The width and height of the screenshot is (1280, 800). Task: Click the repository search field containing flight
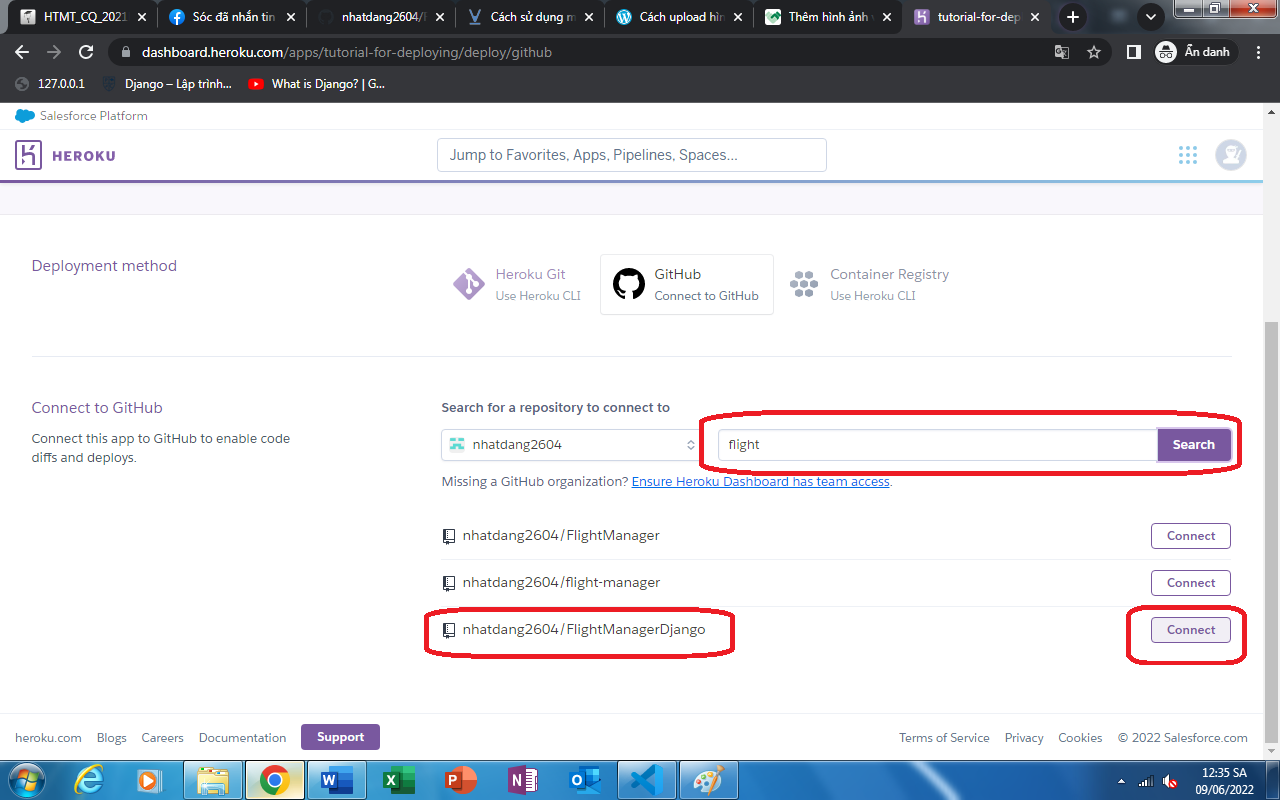(938, 445)
